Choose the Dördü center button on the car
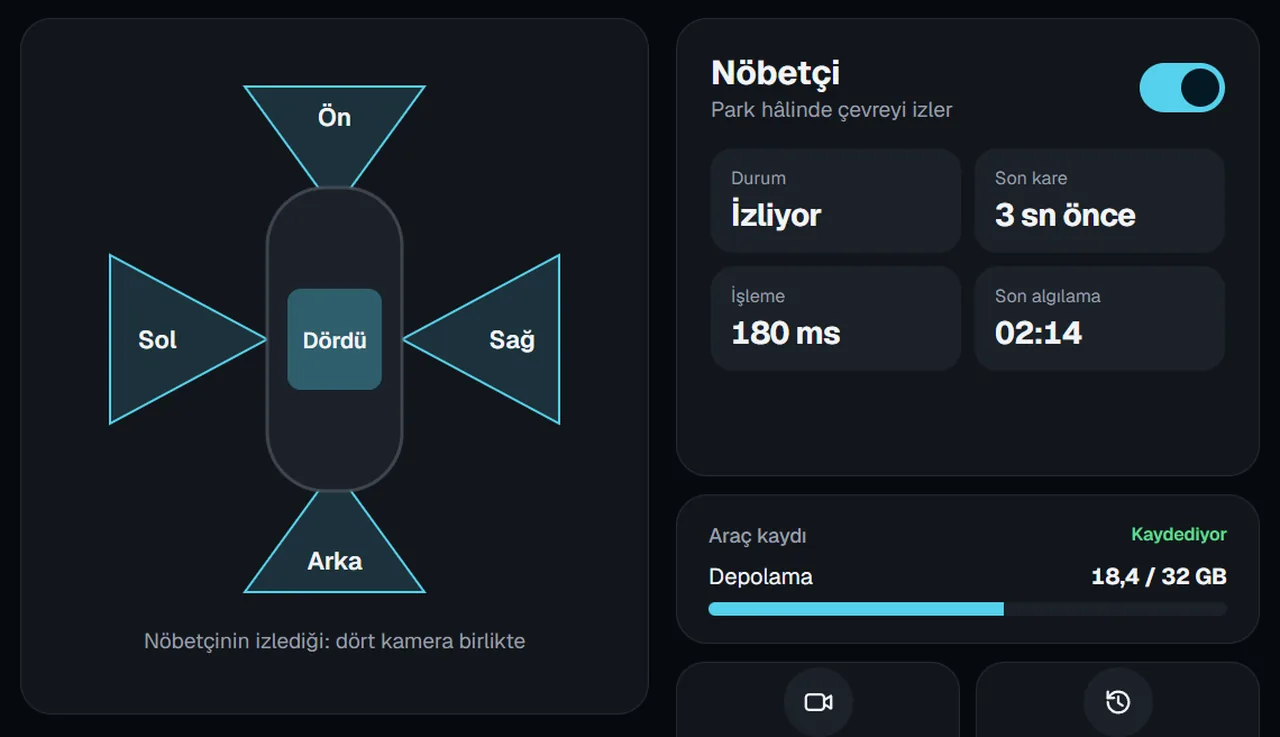 click(x=334, y=339)
